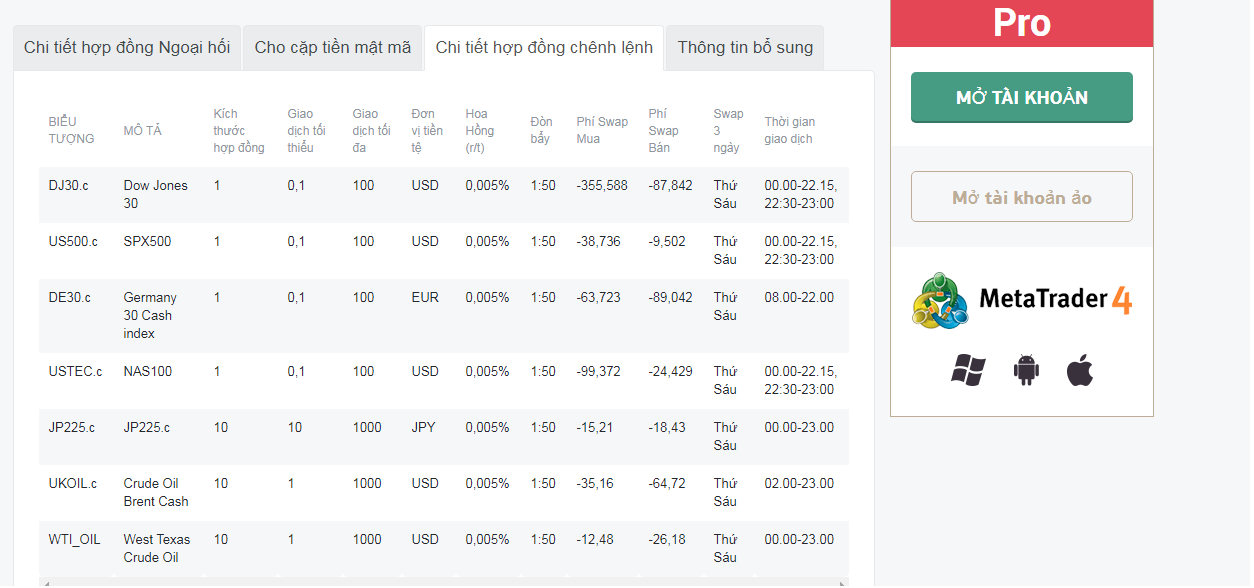Open the Cho cặp tiền mật mã tab
Viewport: 1254px width, 588px height.
(332, 48)
